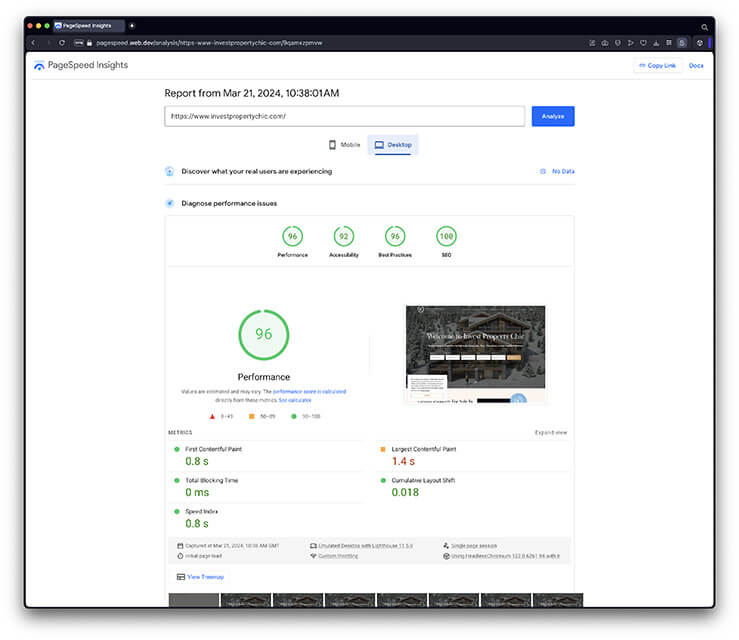Click the Custom throttling link
The width and height of the screenshot is (739, 640).
pyautogui.click(x=338, y=556)
